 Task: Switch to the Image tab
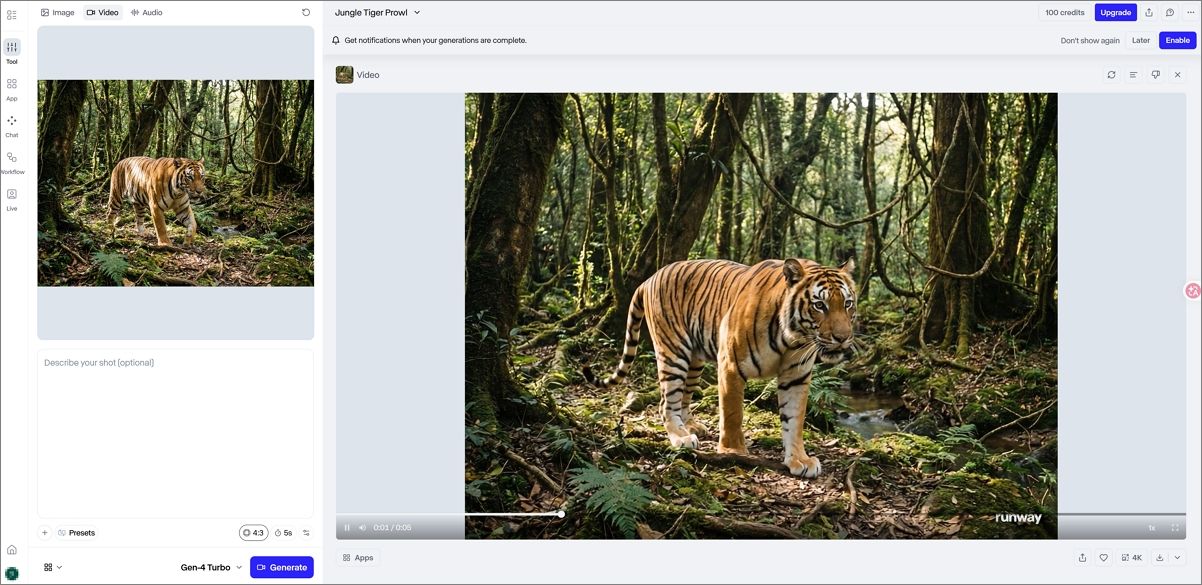pyautogui.click(x=58, y=13)
